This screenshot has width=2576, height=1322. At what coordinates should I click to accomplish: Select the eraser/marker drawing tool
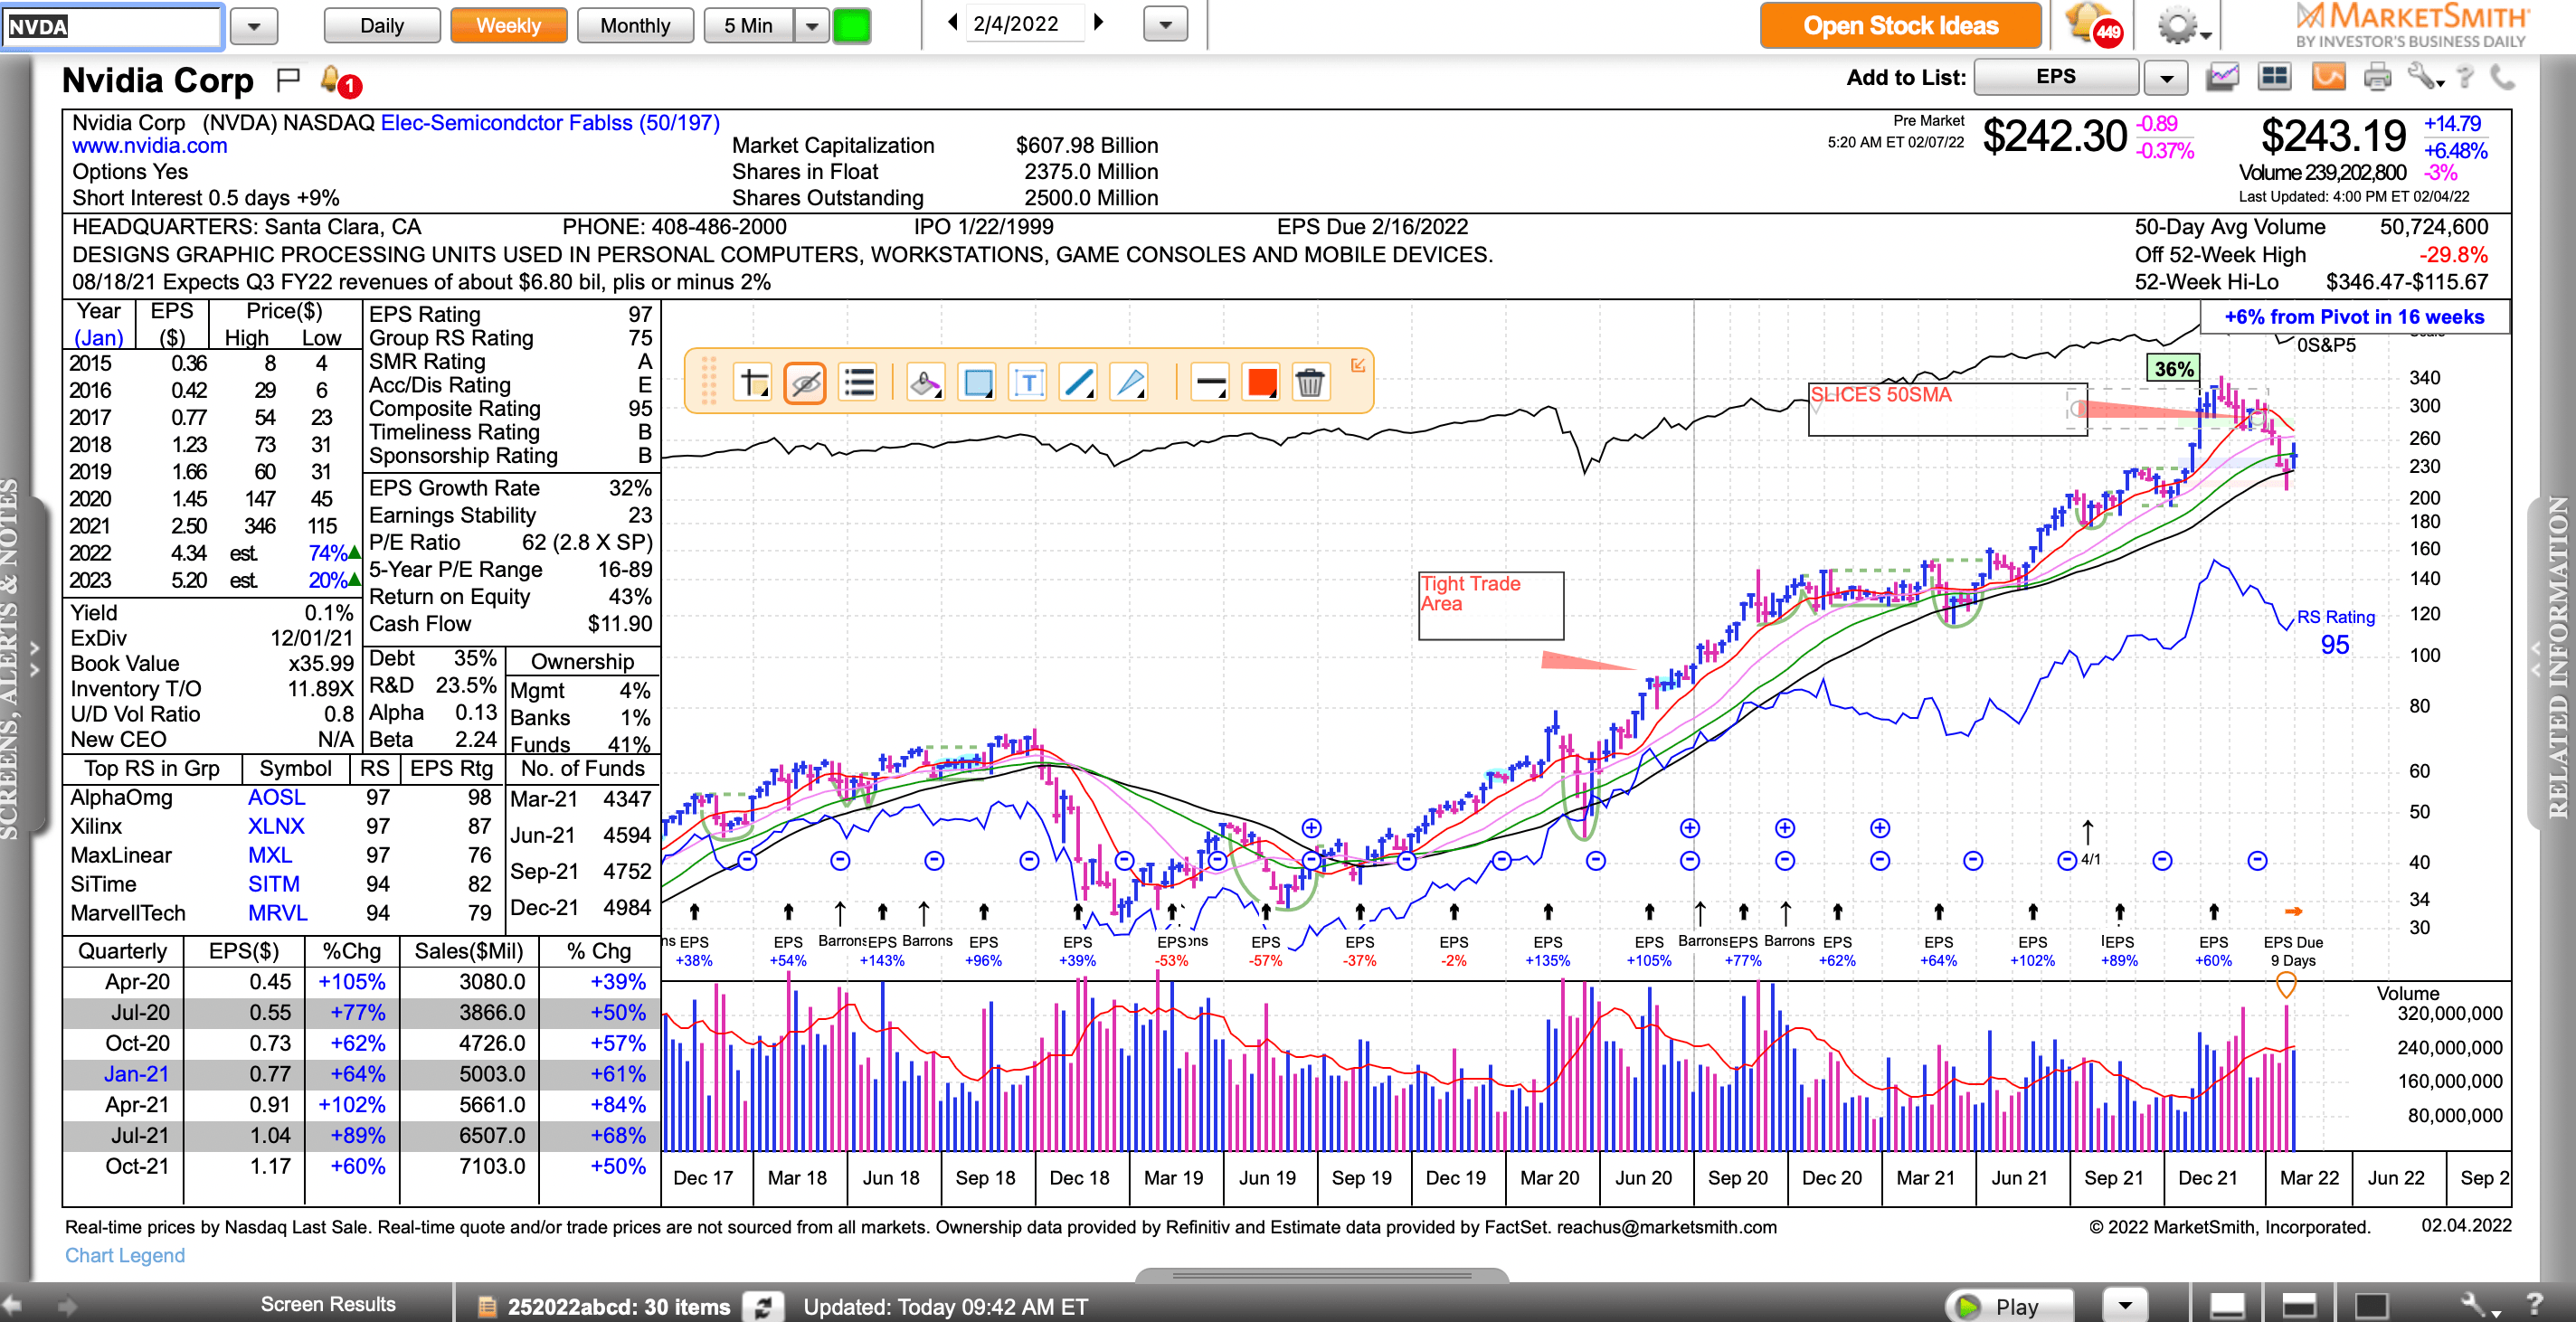point(925,382)
